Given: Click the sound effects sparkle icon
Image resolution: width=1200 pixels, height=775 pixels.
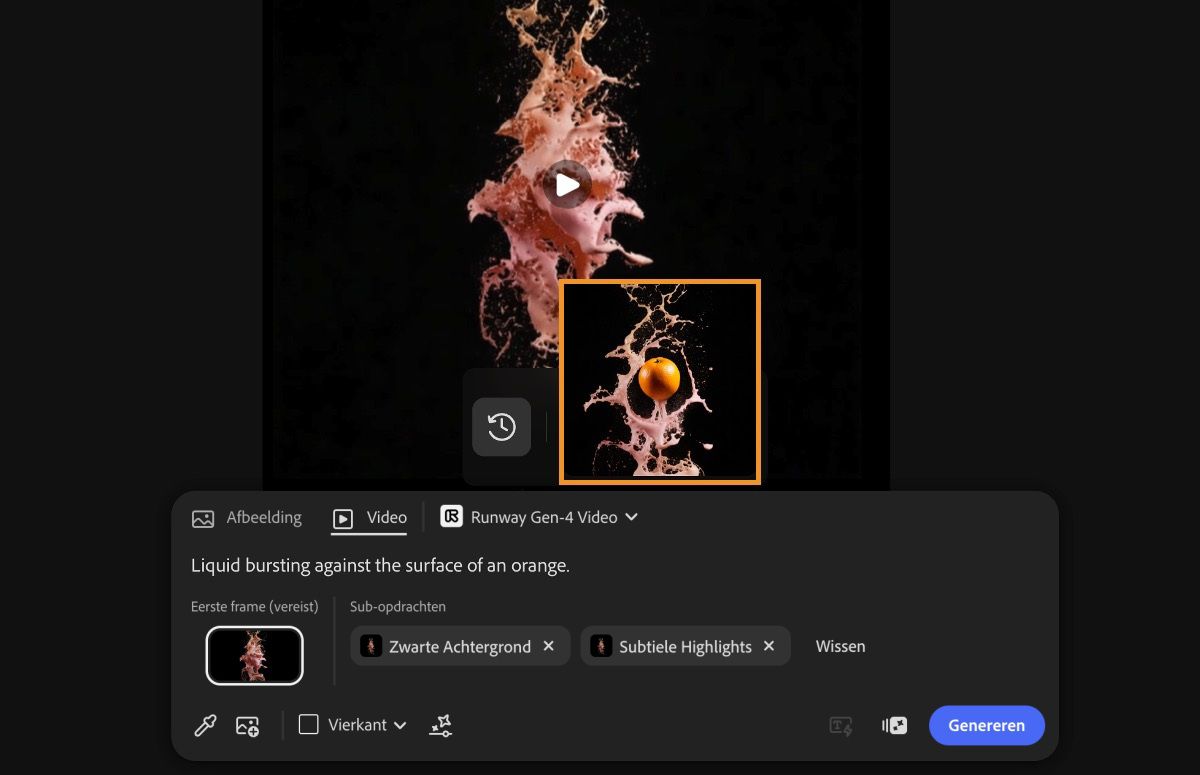Looking at the screenshot, I should [x=894, y=726].
